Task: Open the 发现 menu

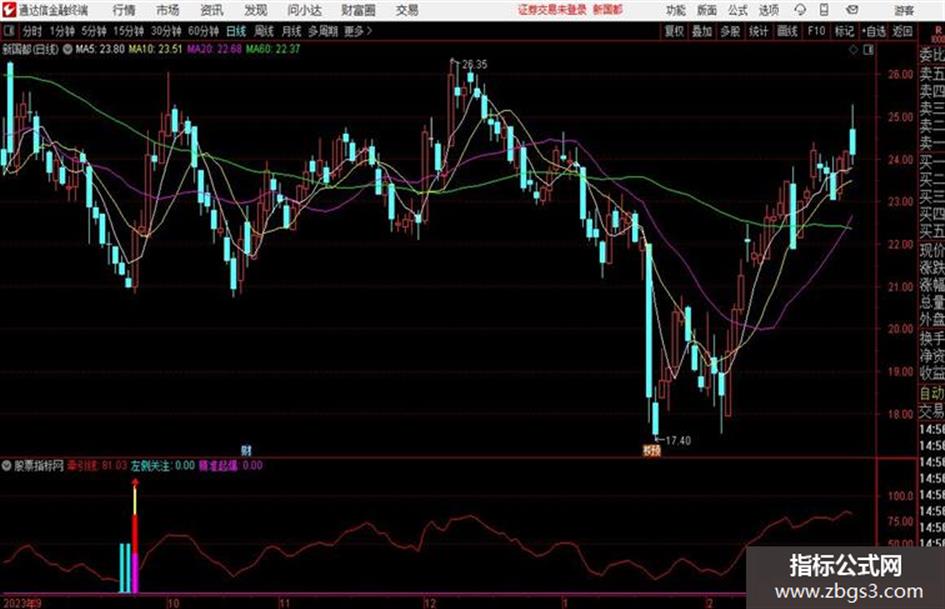Action: 256,10
